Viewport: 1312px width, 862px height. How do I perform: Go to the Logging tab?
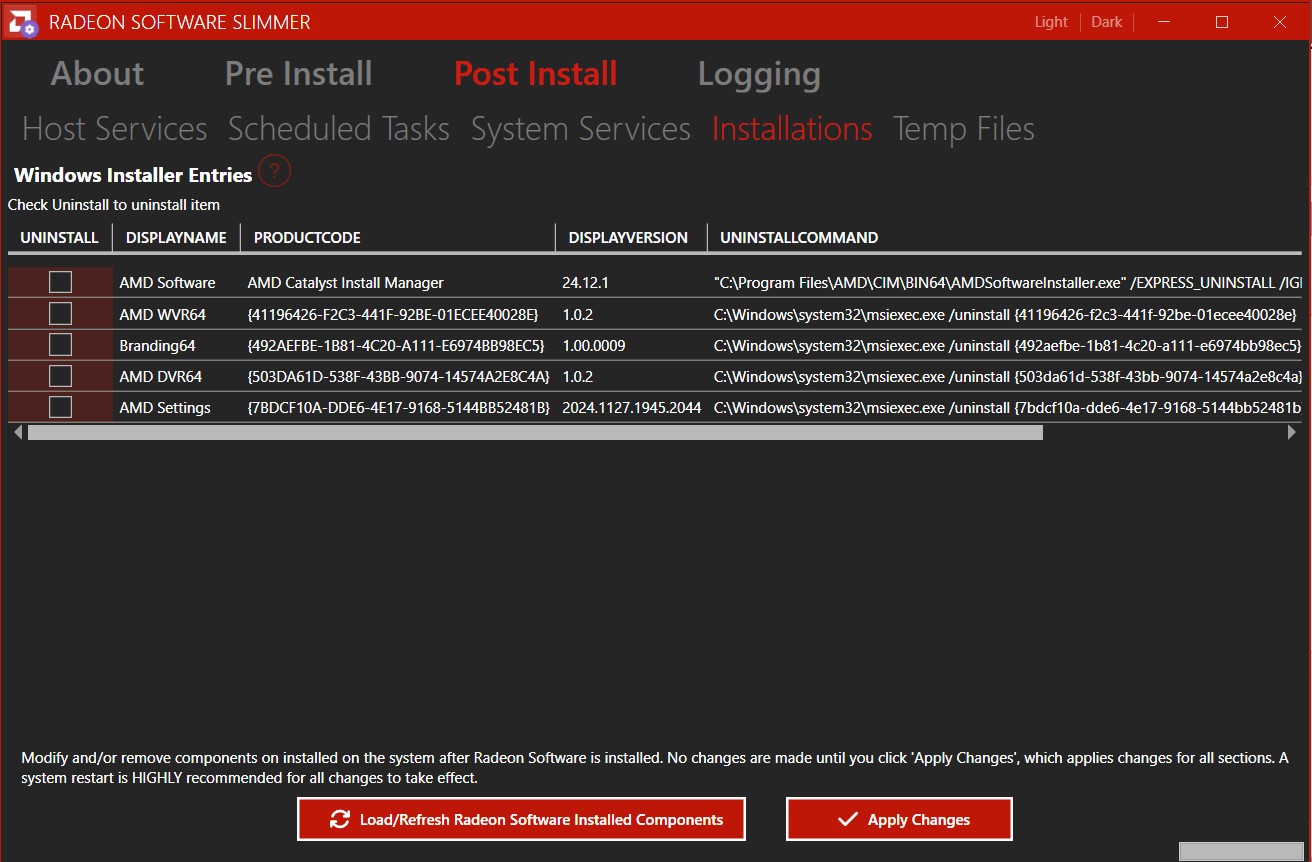(x=759, y=74)
